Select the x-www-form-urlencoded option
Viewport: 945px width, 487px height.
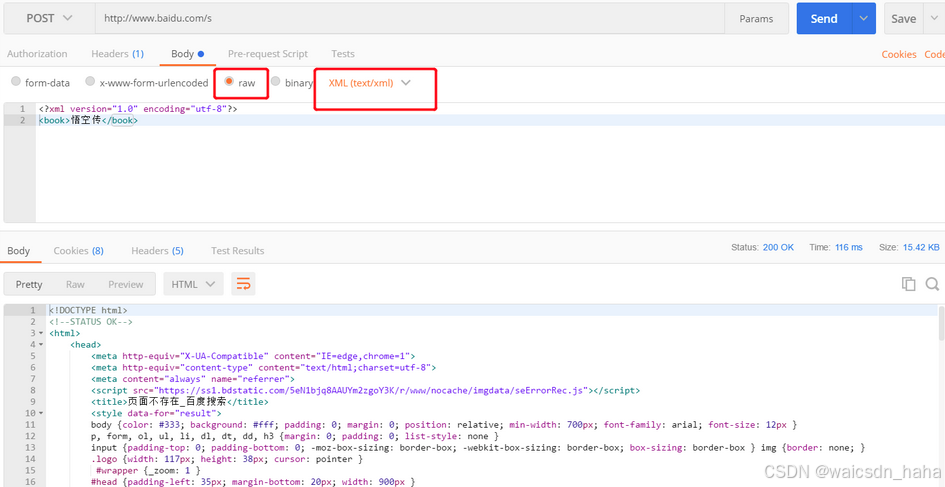pyautogui.click(x=90, y=81)
